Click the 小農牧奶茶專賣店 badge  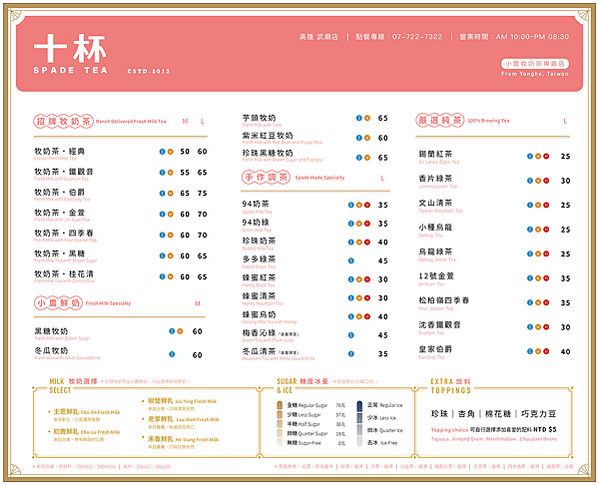(535, 64)
